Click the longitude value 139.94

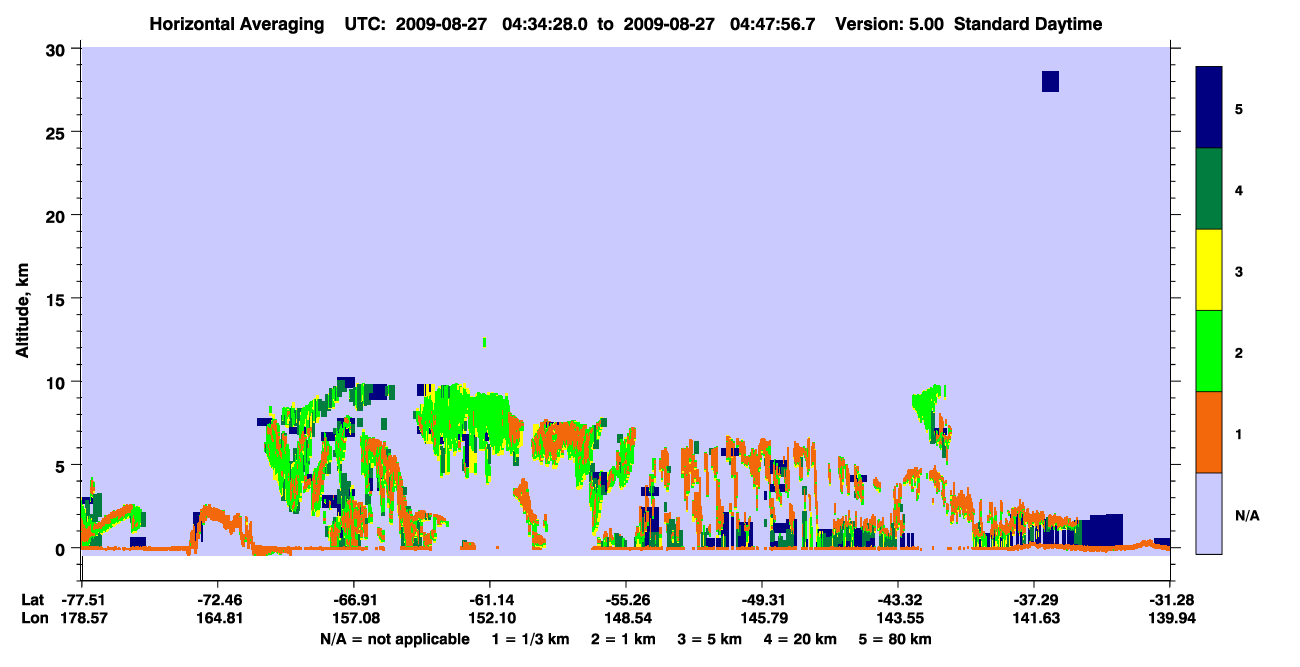[x=1170, y=618]
